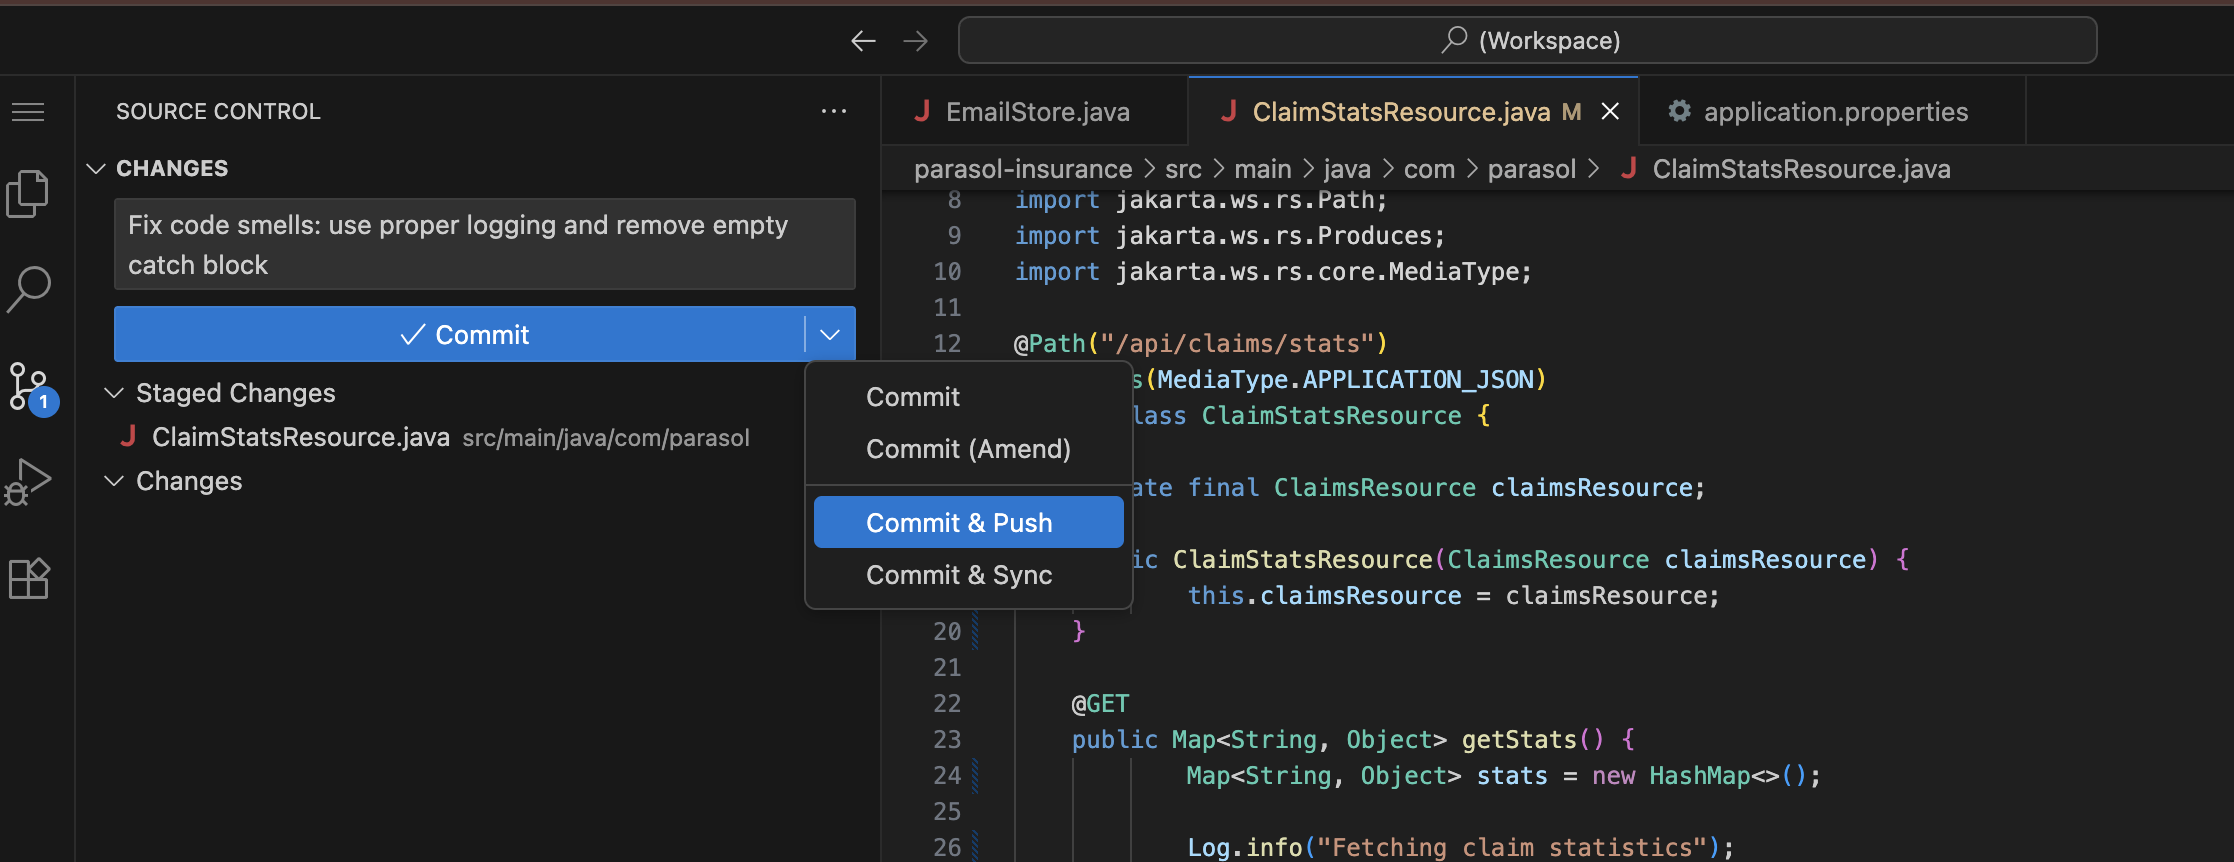Image resolution: width=2234 pixels, height=862 pixels.
Task: Open the Search magnifier in activity bar
Action: click(28, 289)
